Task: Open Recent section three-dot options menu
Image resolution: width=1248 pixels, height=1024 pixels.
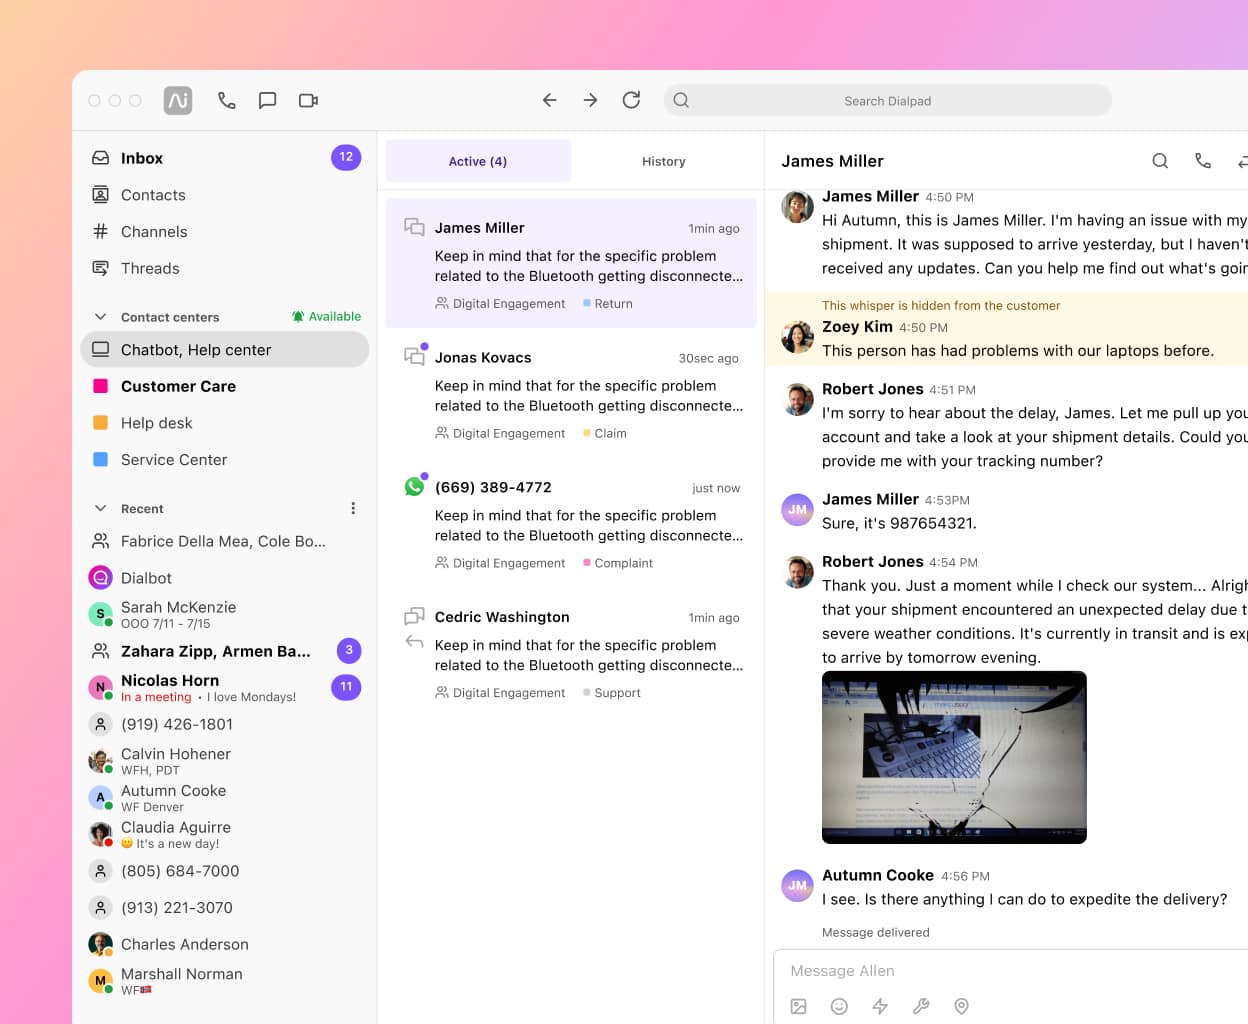Action: [x=353, y=508]
